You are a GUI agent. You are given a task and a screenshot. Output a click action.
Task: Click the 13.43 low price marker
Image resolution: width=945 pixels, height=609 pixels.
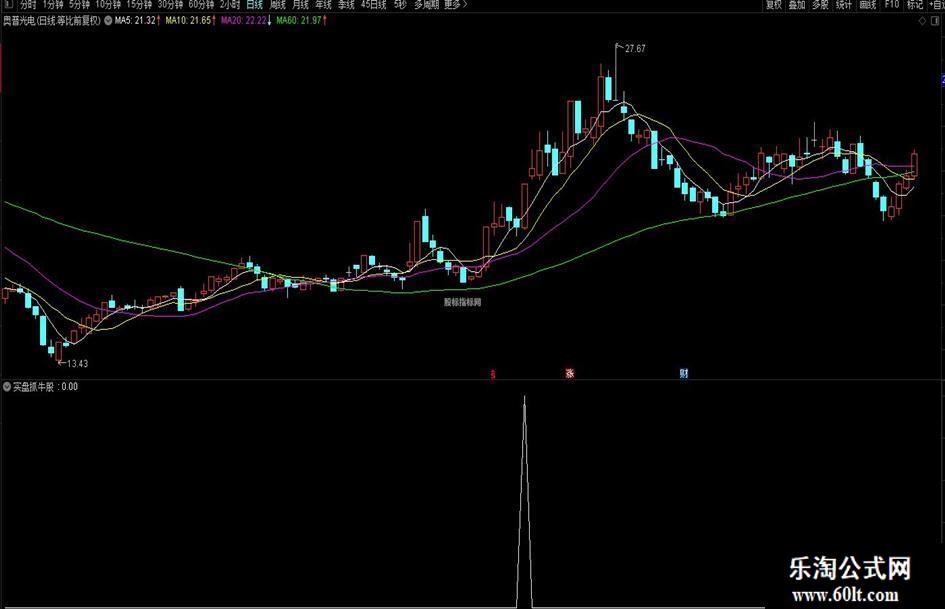[77, 364]
